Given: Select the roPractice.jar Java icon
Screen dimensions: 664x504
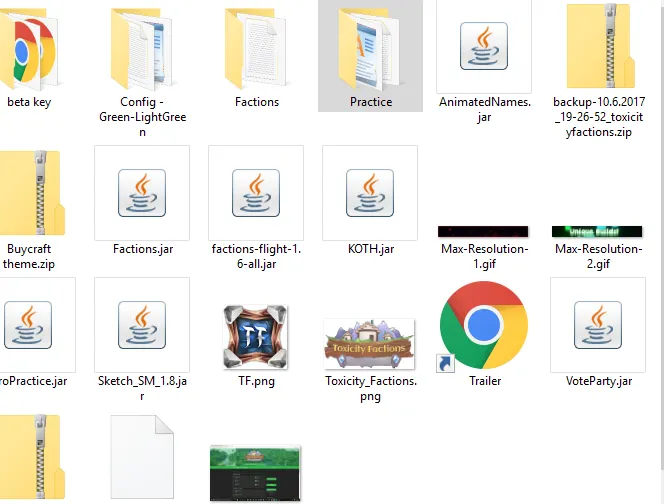Looking at the screenshot, I should (28, 325).
